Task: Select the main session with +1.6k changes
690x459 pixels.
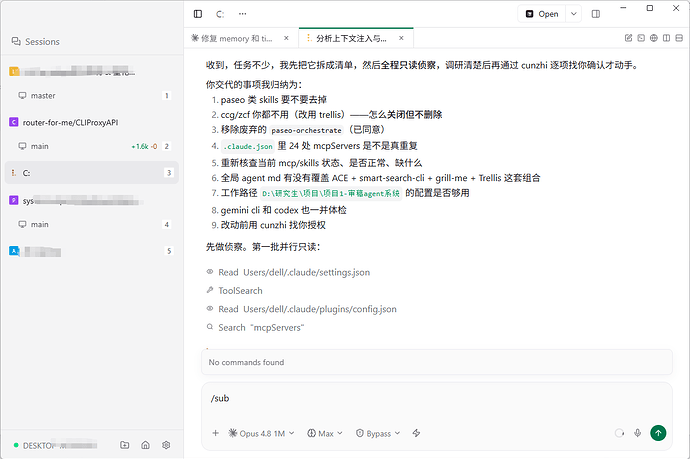Action: point(92,146)
